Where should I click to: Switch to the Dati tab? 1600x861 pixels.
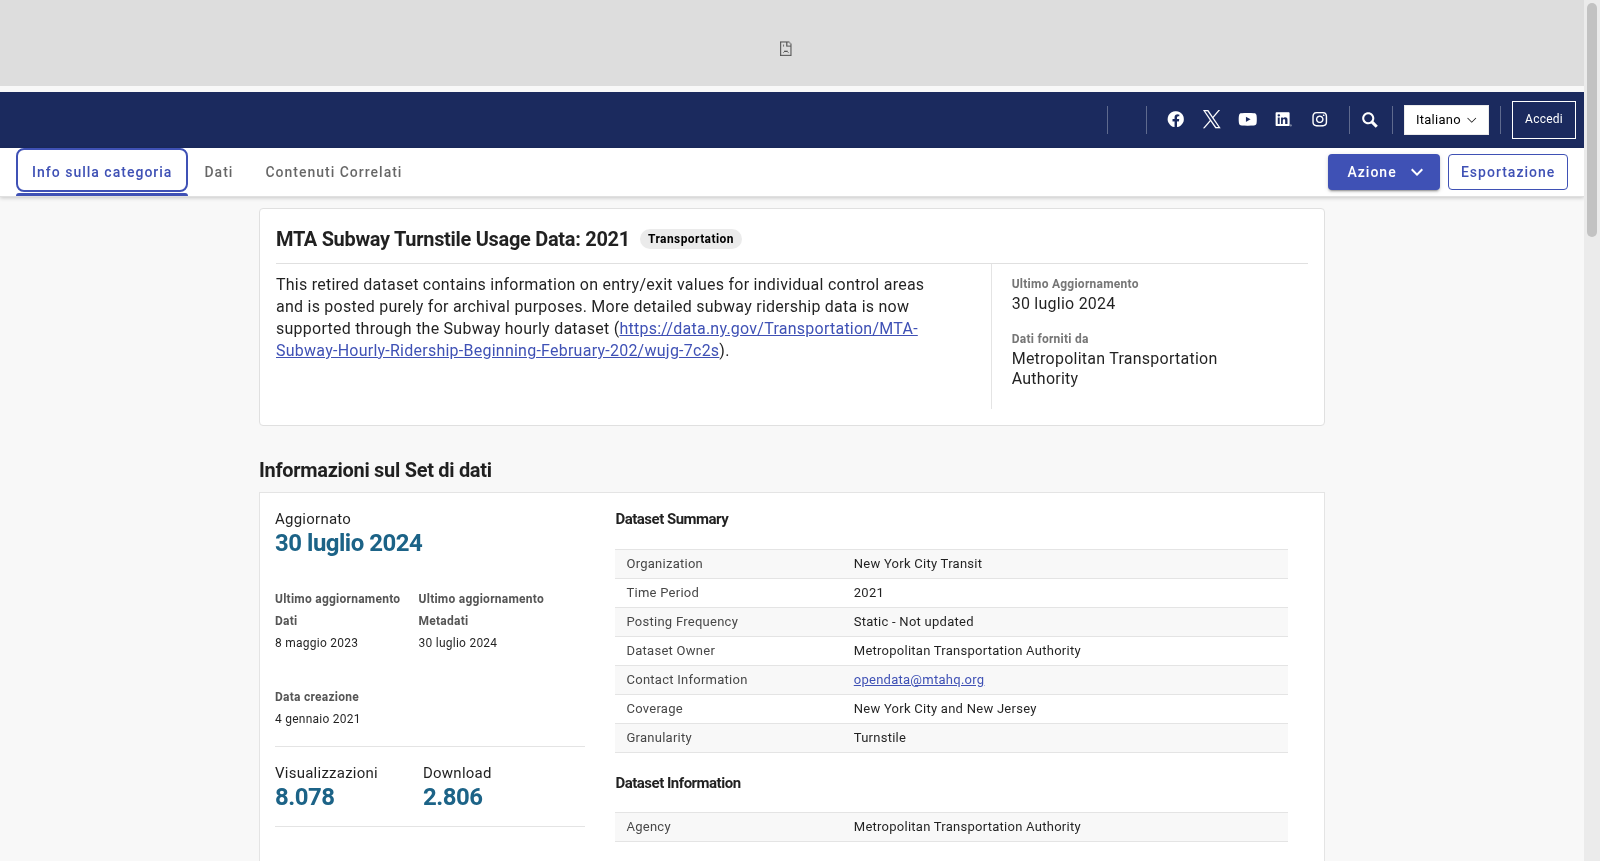click(x=219, y=172)
